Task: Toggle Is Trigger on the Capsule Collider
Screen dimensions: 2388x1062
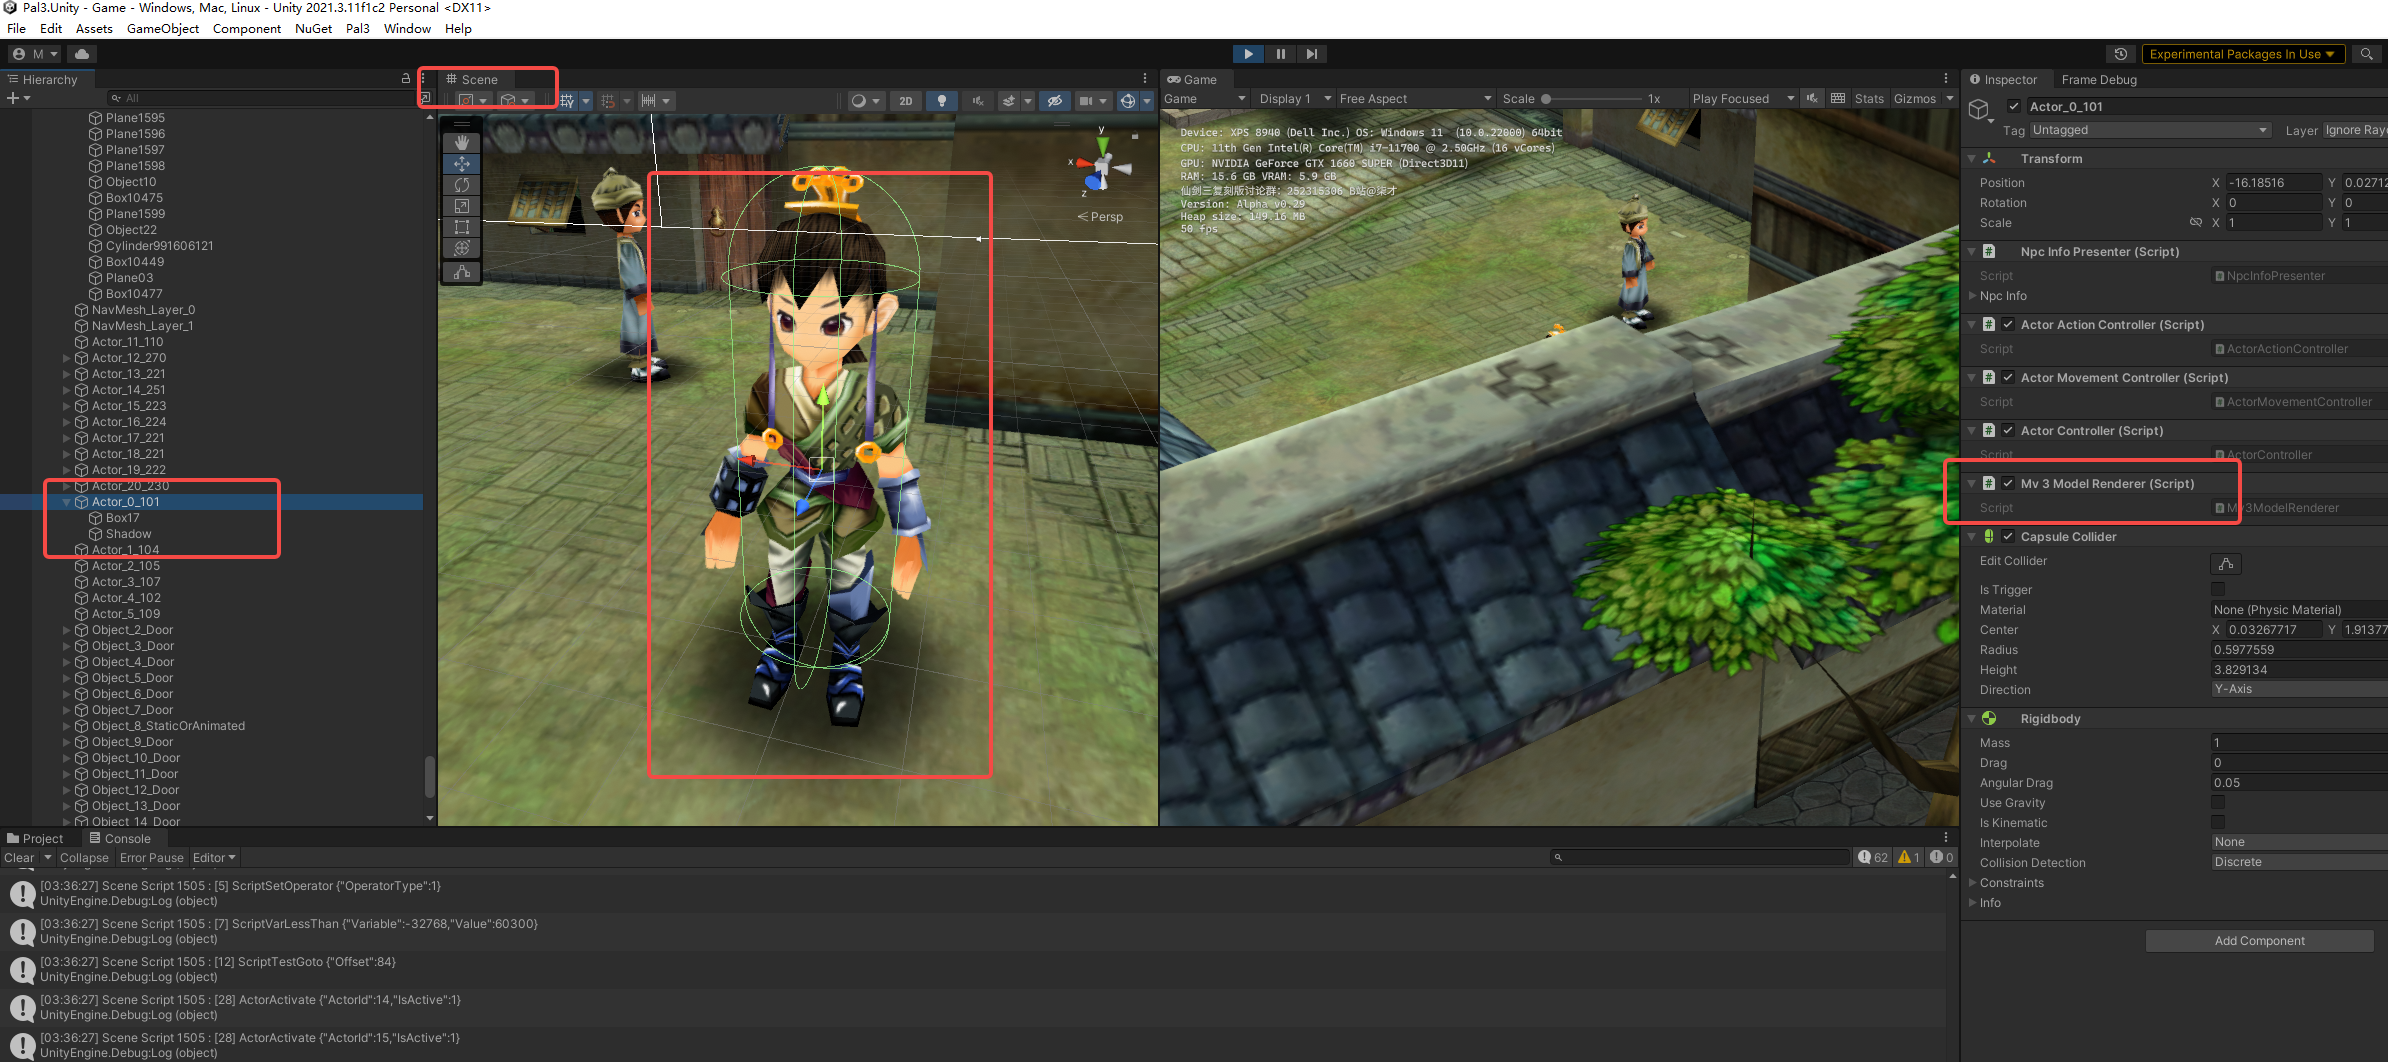Action: pyautogui.click(x=2218, y=589)
